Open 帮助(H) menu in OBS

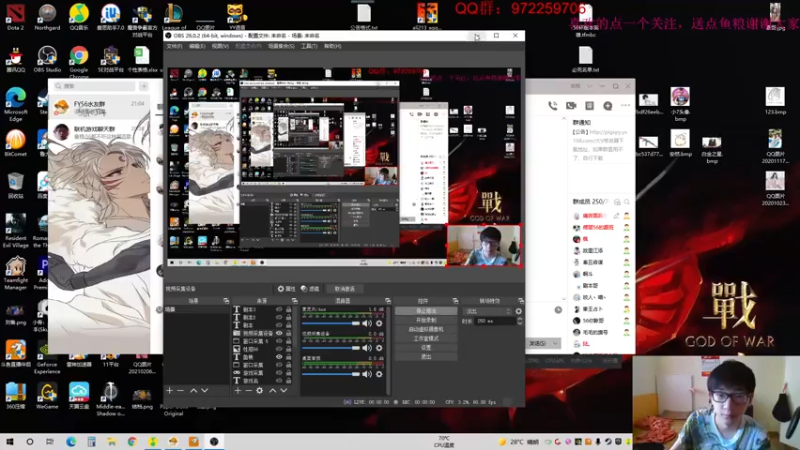click(x=332, y=46)
